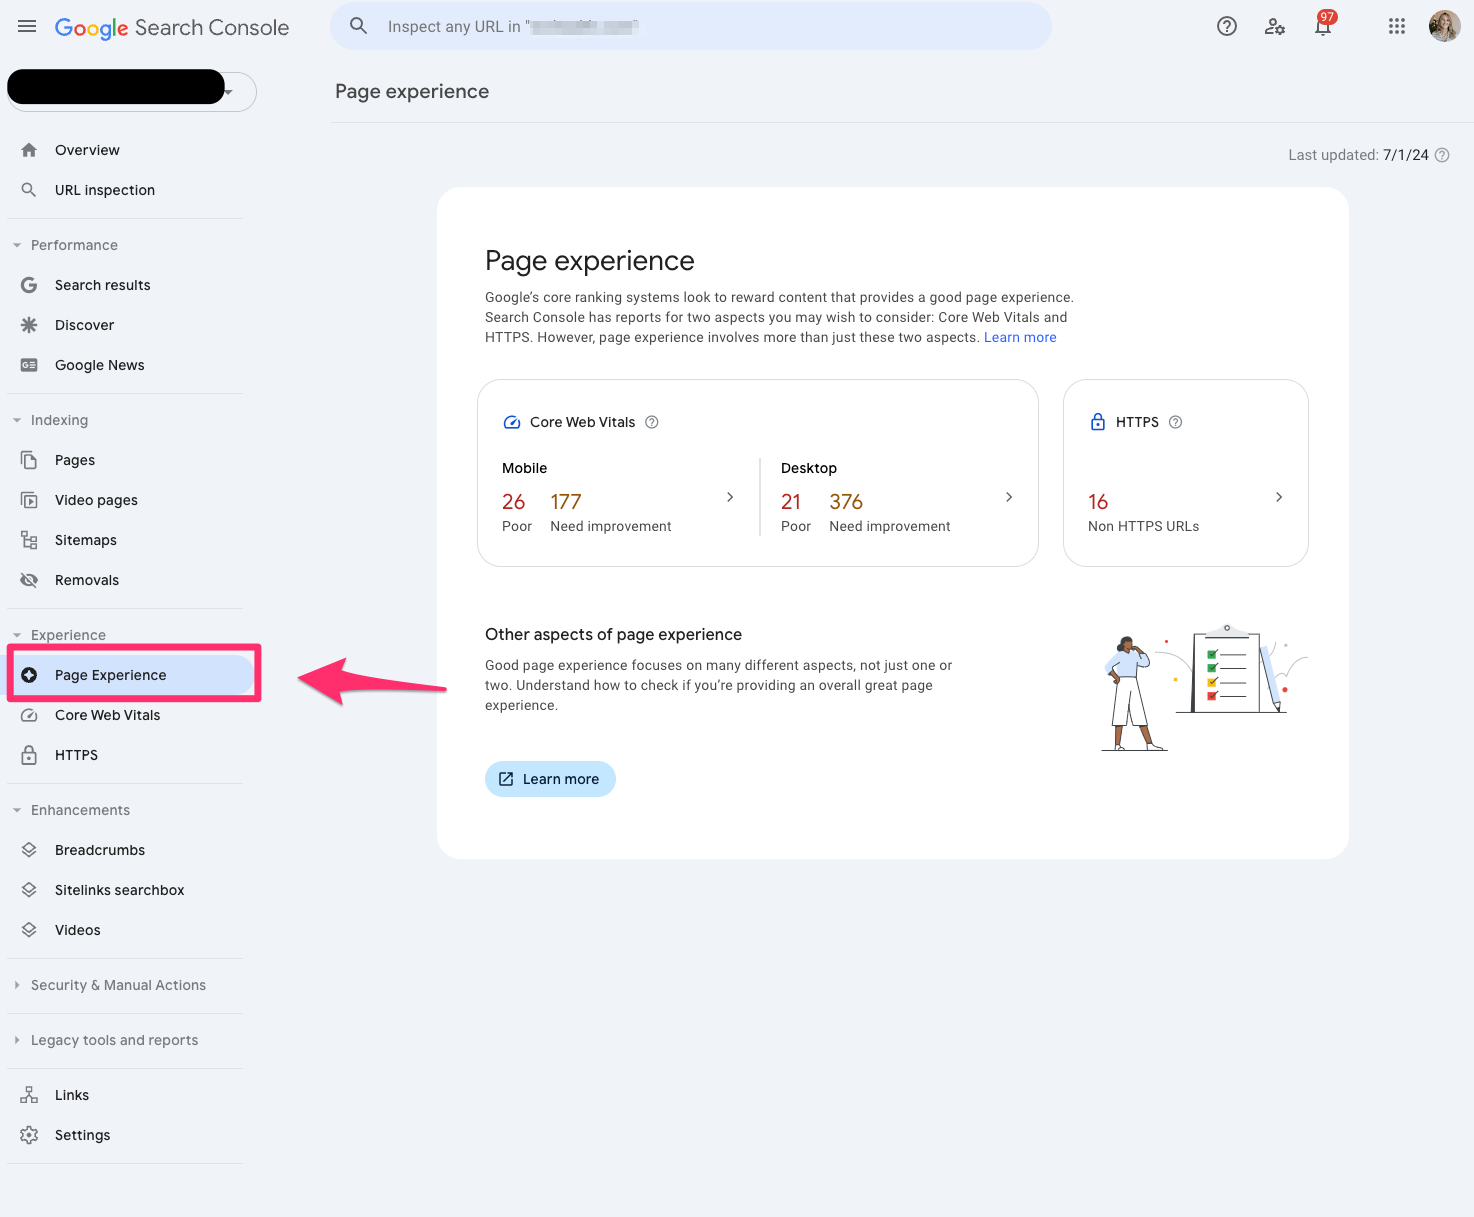Open notifications bell with 97 badge

click(1323, 24)
